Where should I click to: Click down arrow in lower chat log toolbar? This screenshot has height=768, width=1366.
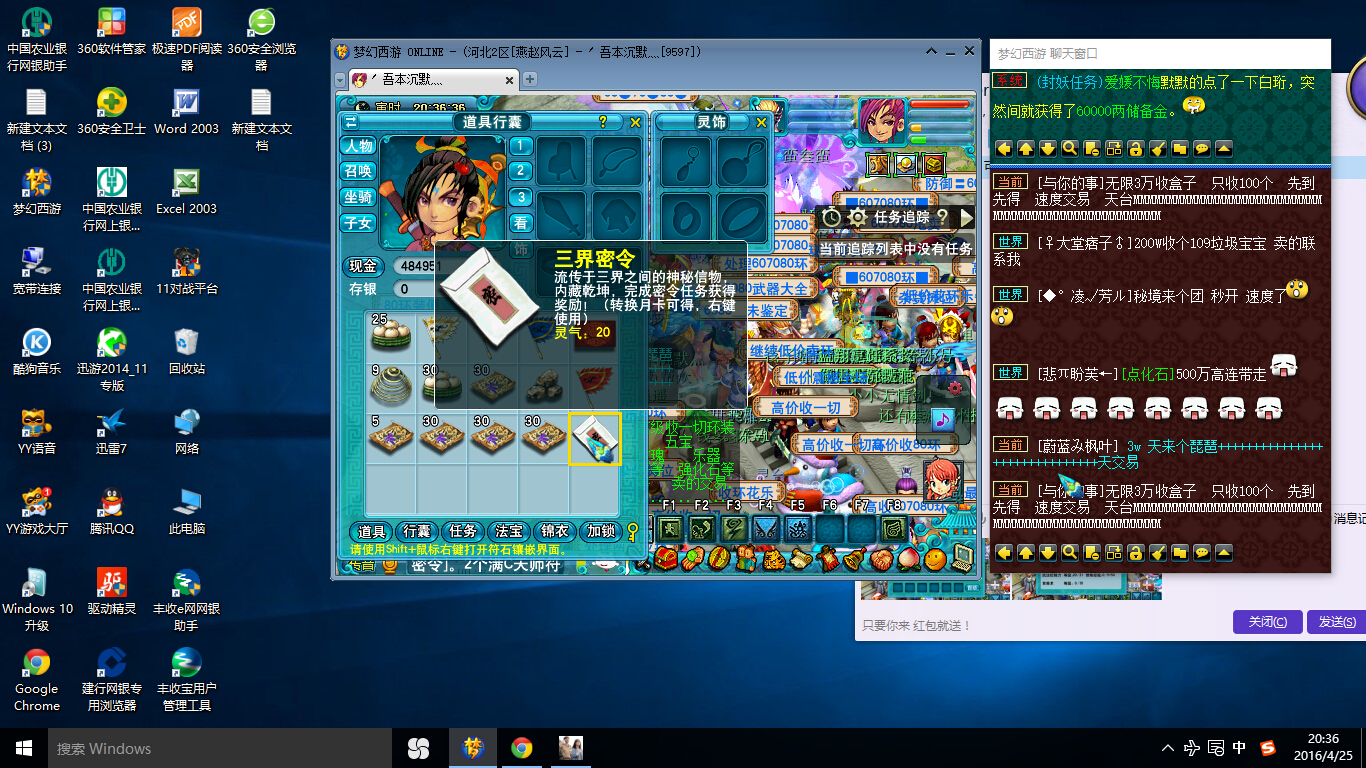1047,552
